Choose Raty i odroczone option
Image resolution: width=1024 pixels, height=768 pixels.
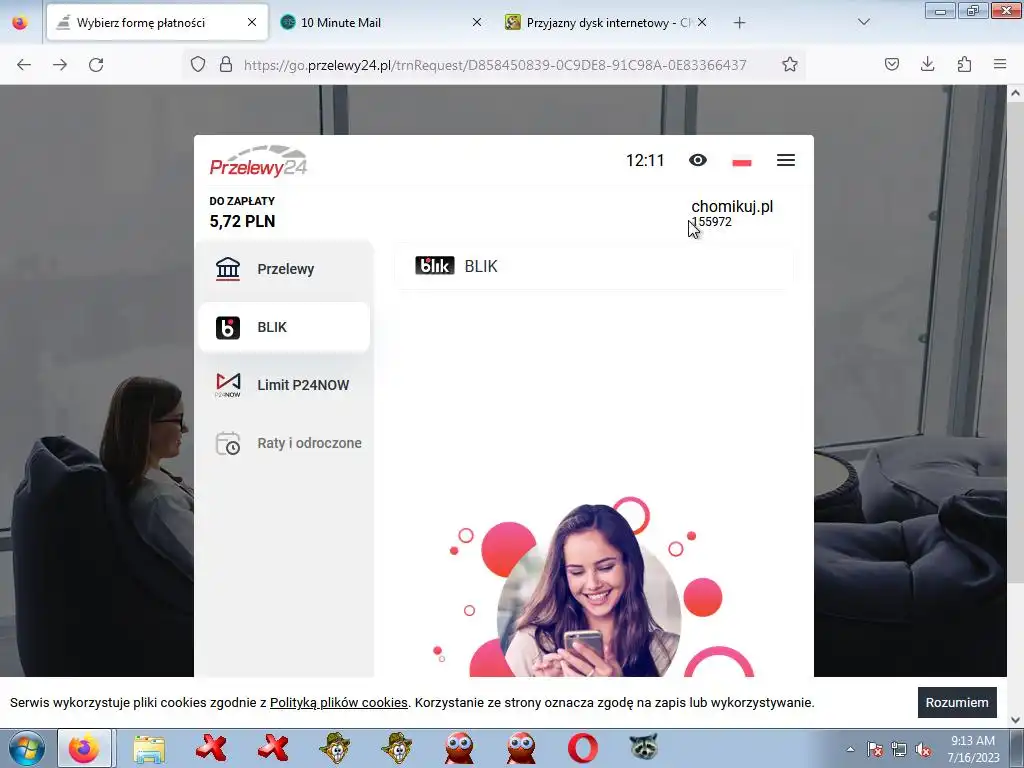[x=284, y=443]
